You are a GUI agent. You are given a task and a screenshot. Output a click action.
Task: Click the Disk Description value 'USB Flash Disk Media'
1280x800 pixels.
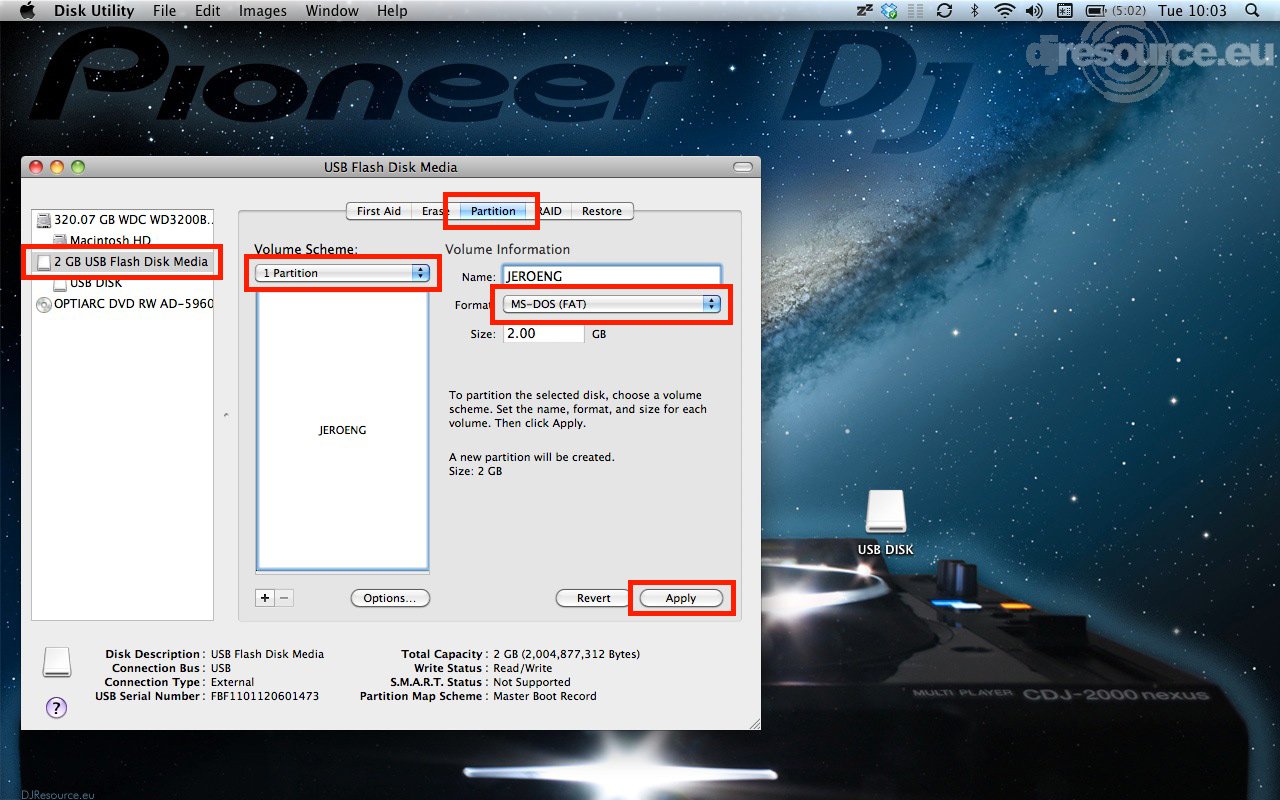point(267,654)
